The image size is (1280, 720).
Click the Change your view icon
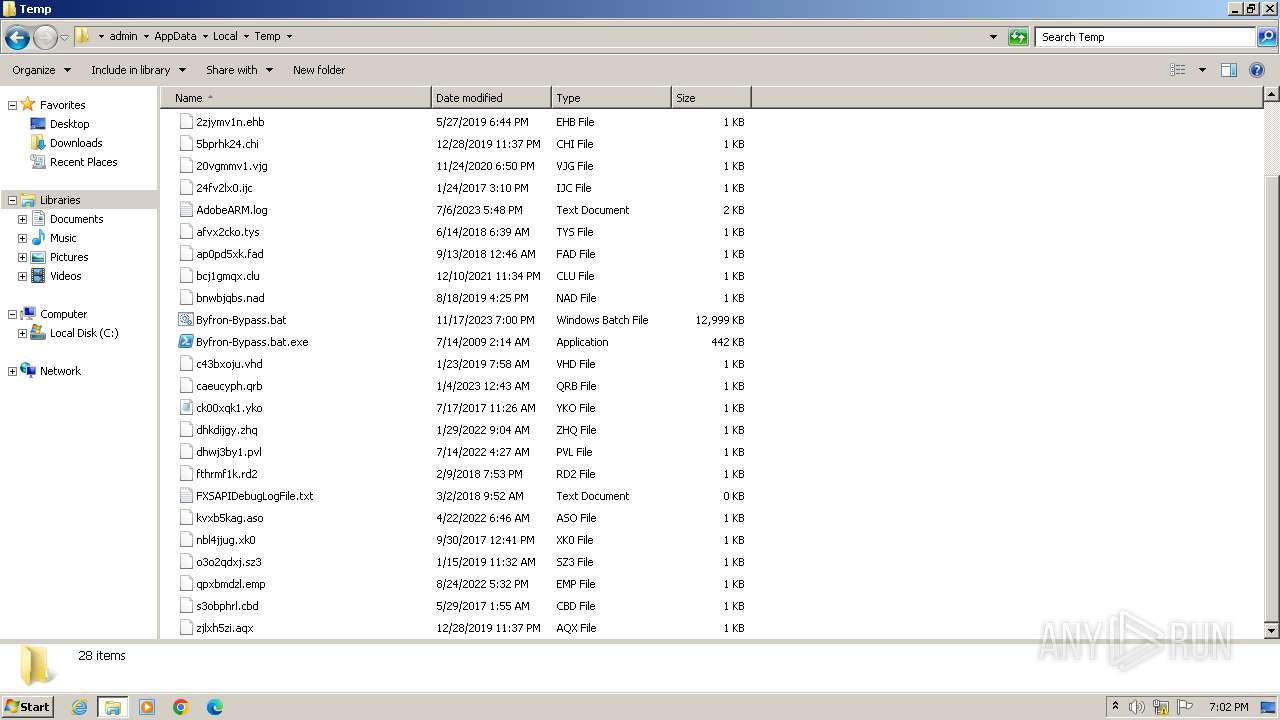1178,70
